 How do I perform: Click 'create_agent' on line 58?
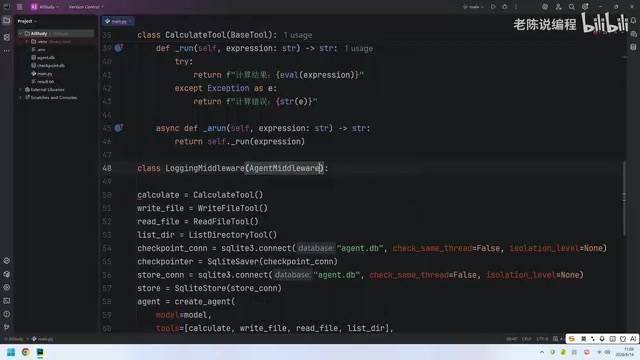click(x=202, y=302)
